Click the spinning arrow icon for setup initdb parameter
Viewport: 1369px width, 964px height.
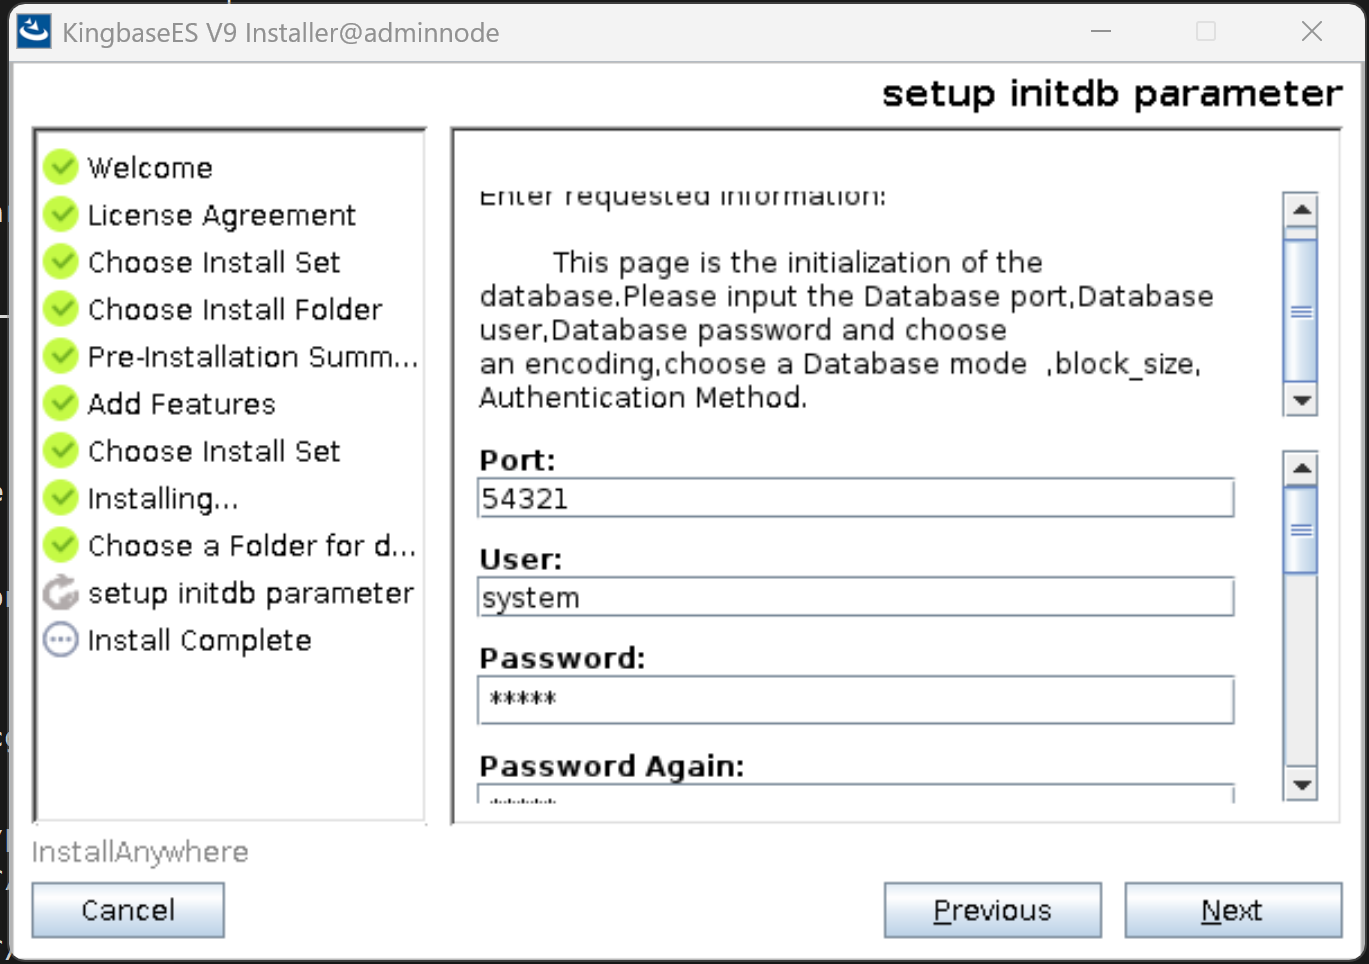tap(61, 593)
